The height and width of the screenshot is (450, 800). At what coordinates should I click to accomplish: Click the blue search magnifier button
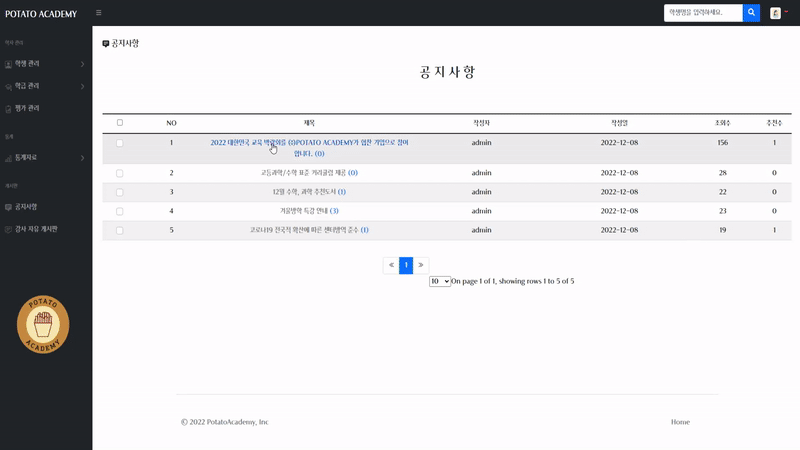[x=751, y=13]
